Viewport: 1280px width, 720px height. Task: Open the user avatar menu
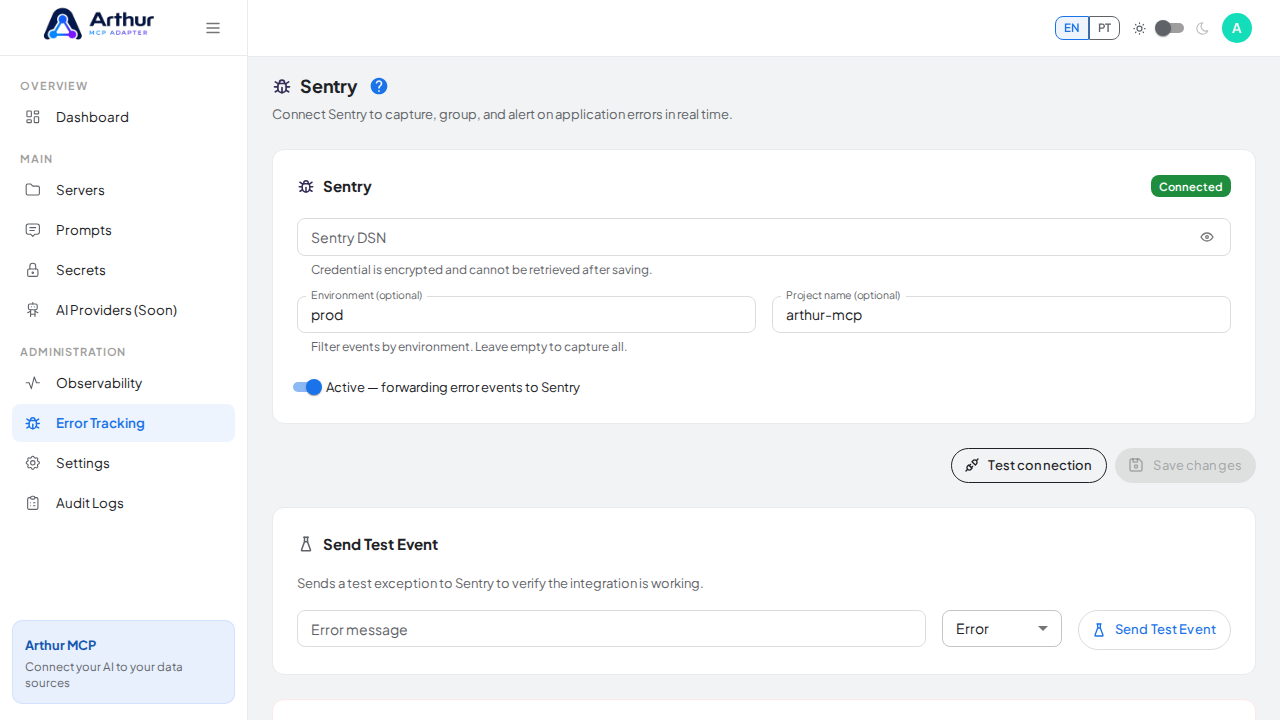(x=1237, y=28)
